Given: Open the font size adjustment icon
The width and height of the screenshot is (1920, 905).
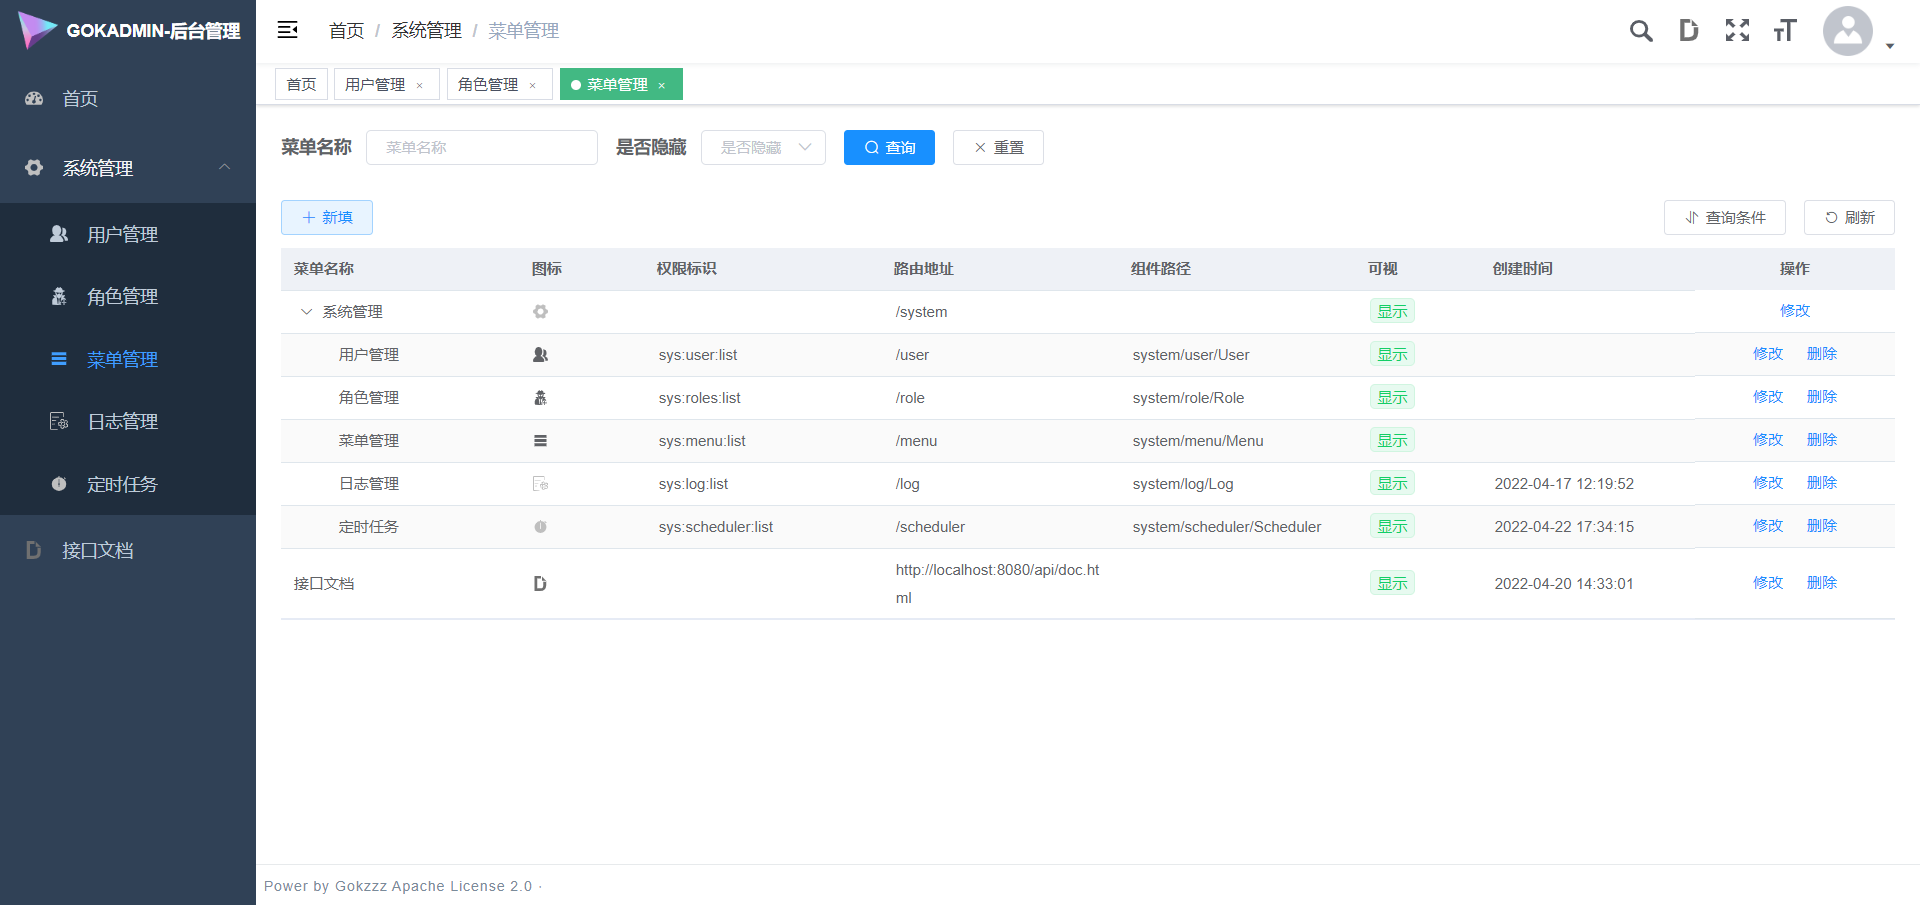Looking at the screenshot, I should 1785,31.
